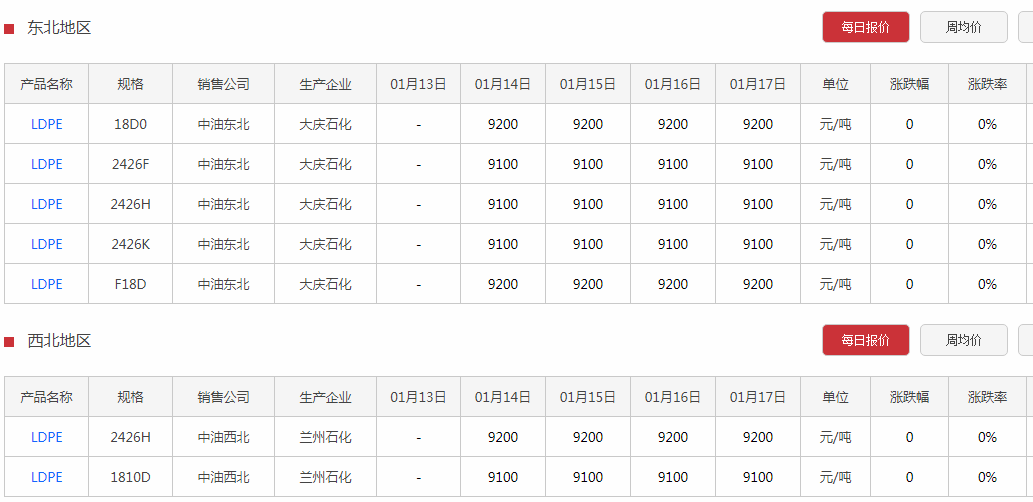Click 涨跌幅 column header in 西北地区 table

click(x=909, y=397)
